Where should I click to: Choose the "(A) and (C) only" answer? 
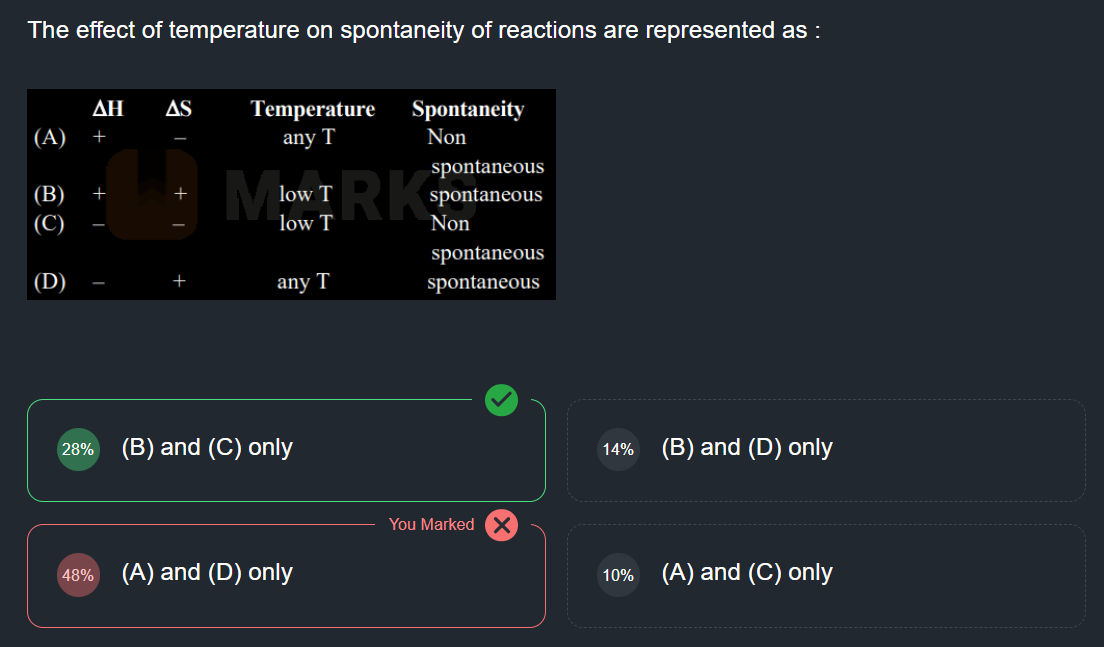point(747,573)
